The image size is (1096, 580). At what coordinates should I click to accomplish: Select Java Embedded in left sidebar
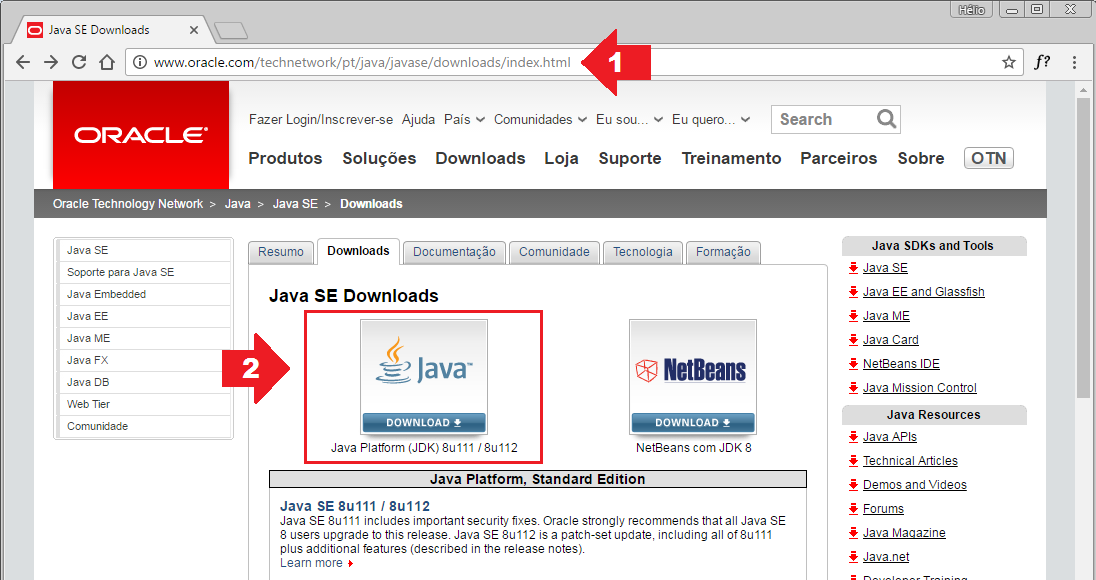click(x=143, y=294)
